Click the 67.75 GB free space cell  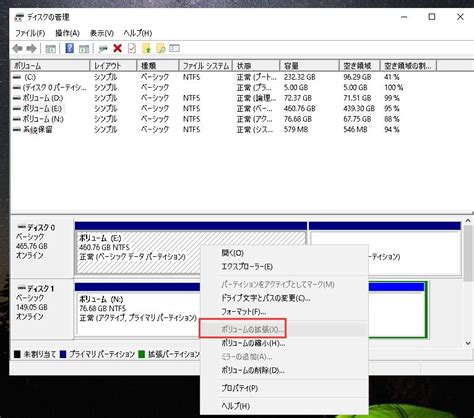point(357,119)
